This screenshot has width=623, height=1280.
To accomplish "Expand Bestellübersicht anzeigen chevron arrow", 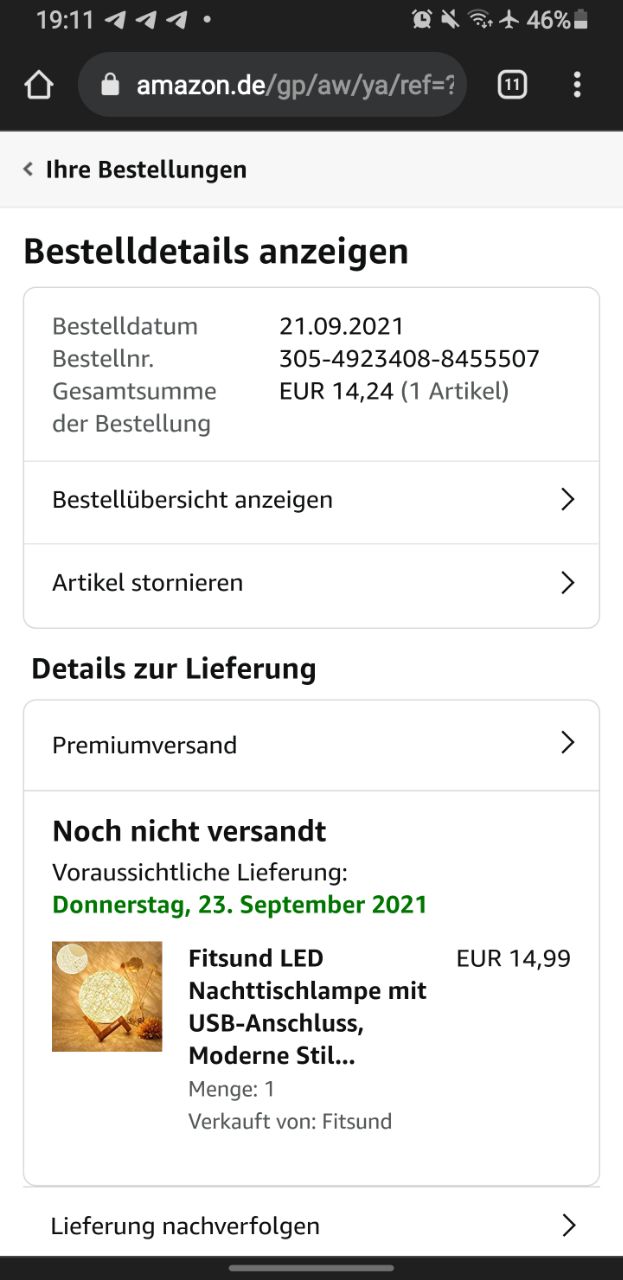I will (567, 499).
